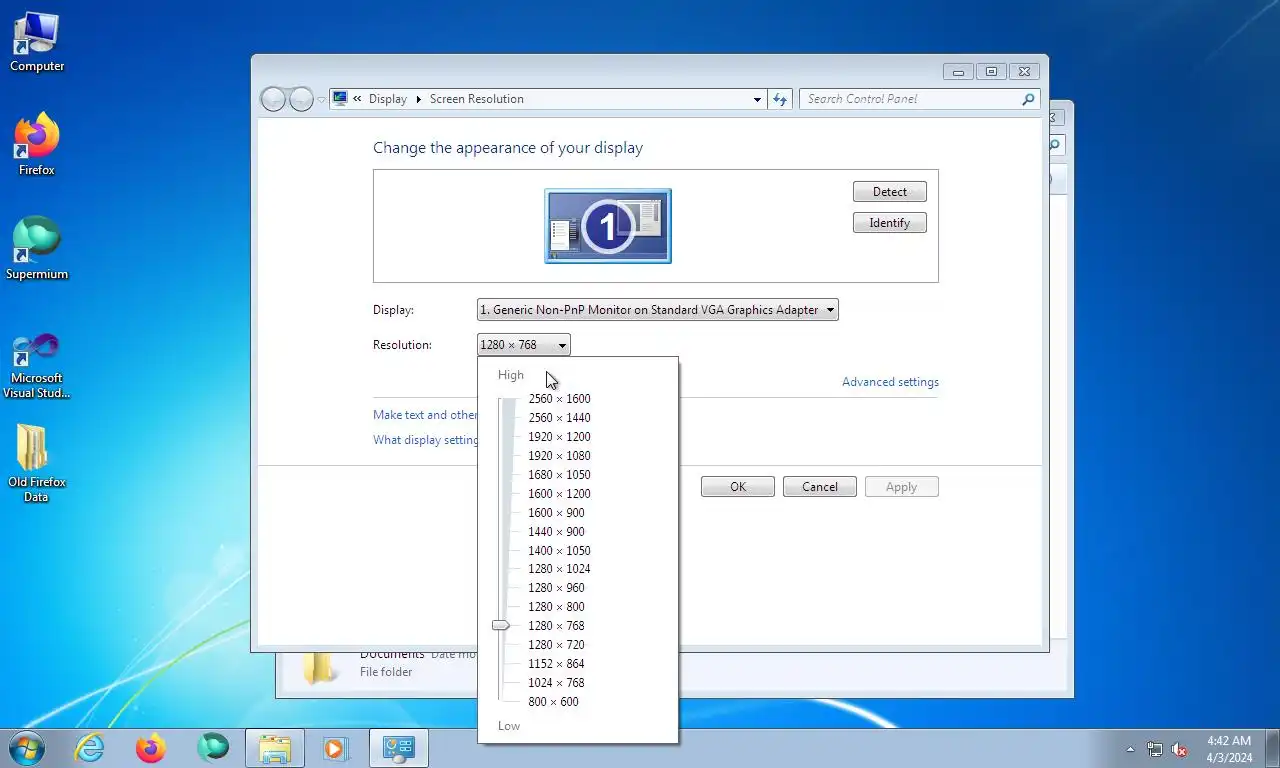Open the recent pages dropdown arrow
Screen dimensions: 1280x768
321,99
